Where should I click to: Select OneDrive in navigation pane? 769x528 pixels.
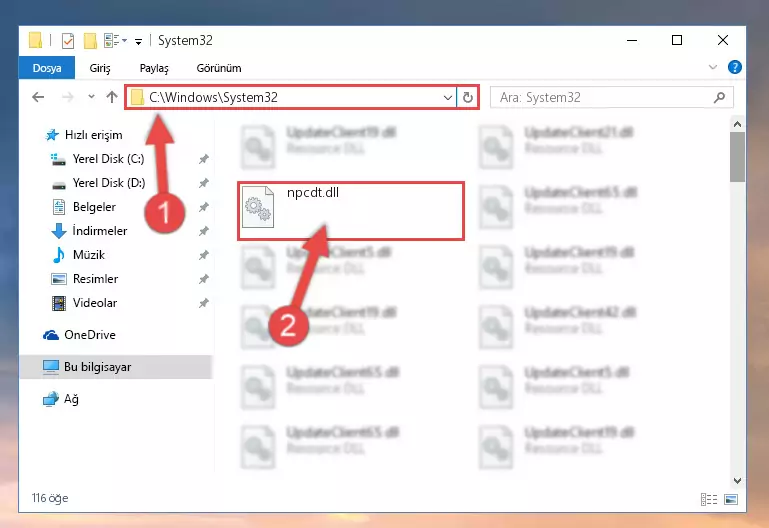pyautogui.click(x=90, y=335)
